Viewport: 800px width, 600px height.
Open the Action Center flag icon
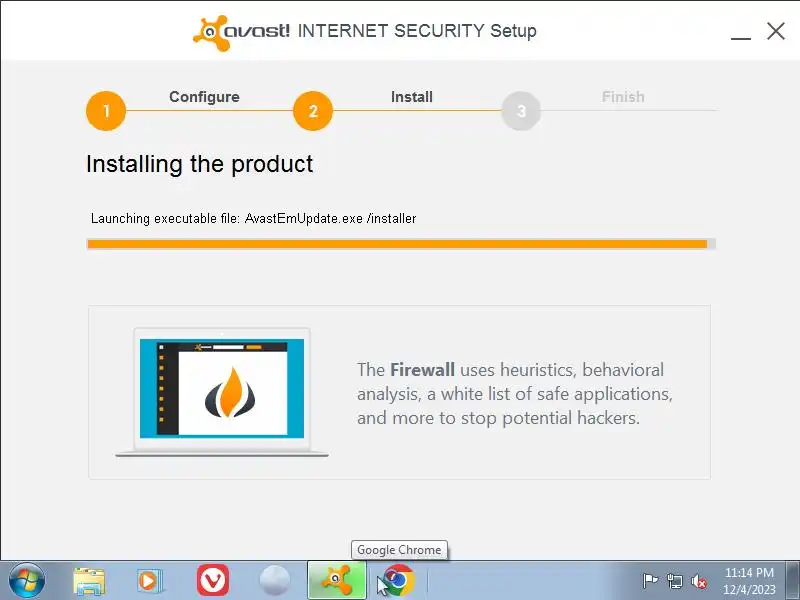coord(650,581)
